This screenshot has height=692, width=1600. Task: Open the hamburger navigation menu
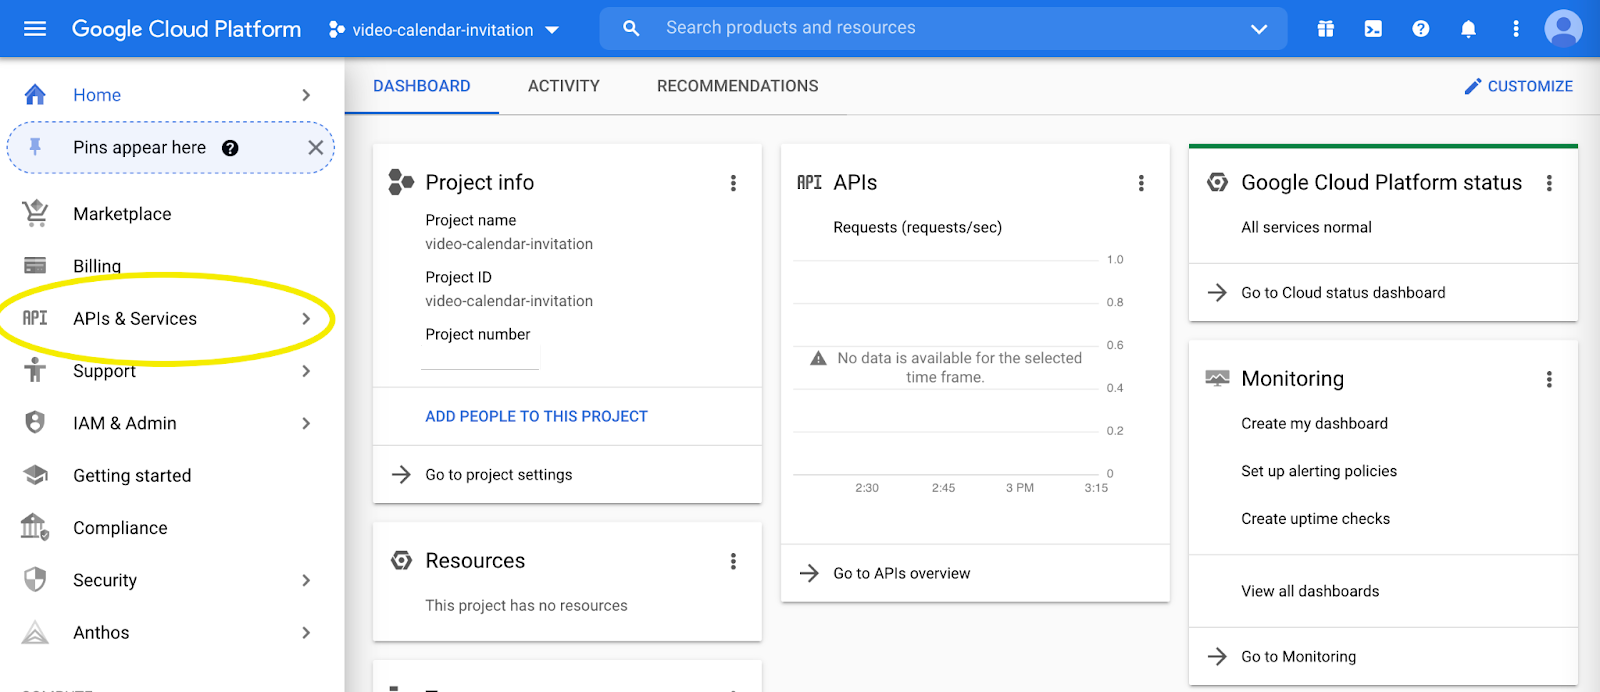click(35, 29)
